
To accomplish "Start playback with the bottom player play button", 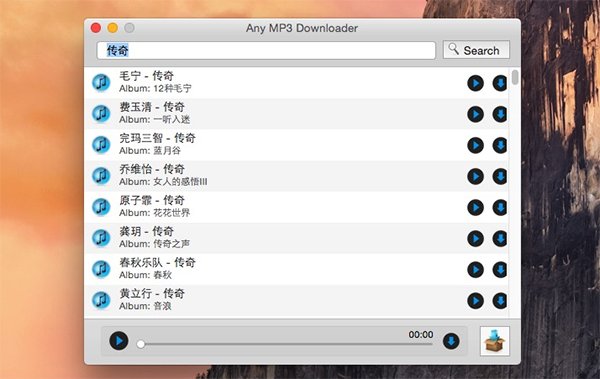I will pos(119,341).
